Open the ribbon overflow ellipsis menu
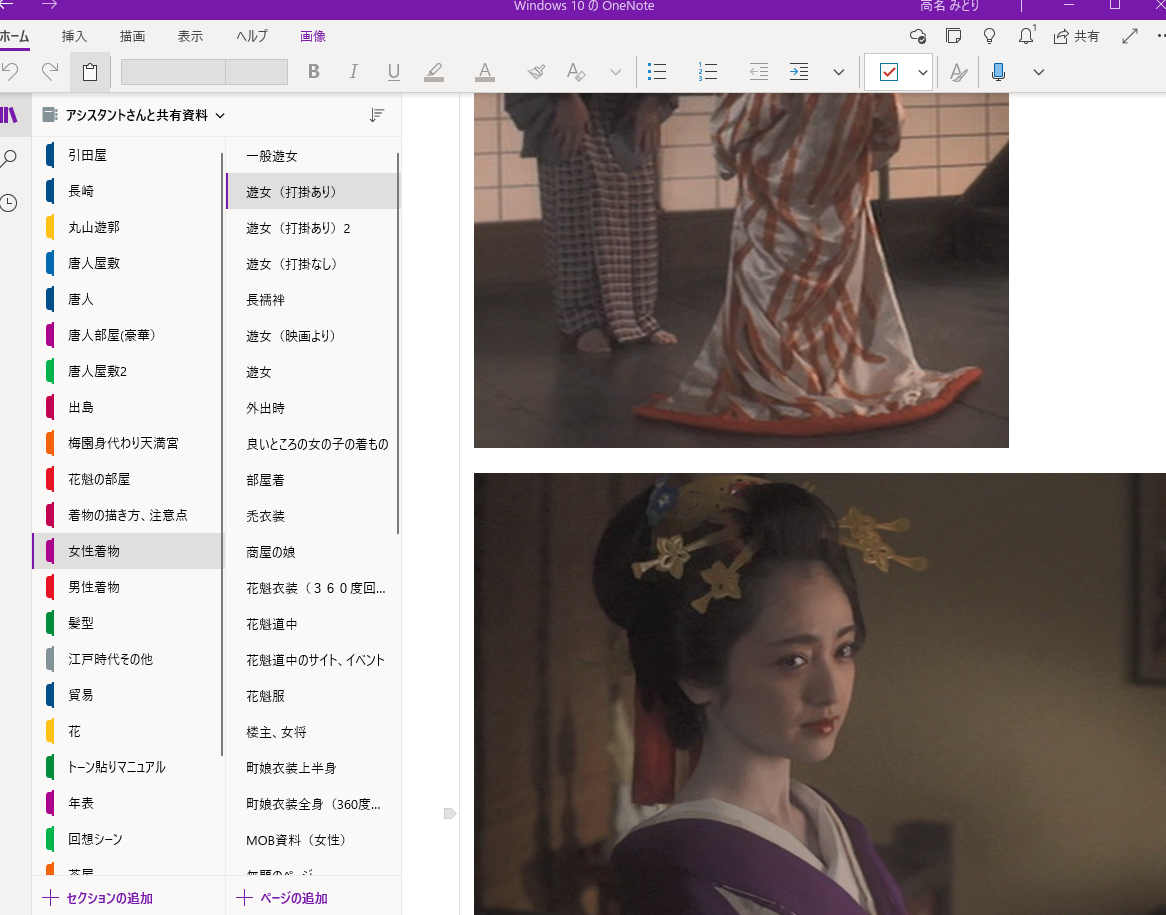This screenshot has width=1166, height=915. [1160, 36]
